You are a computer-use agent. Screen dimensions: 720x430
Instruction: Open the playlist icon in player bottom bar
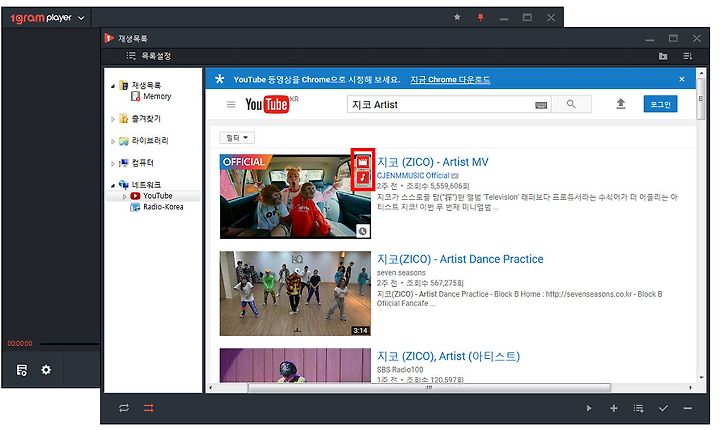point(22,370)
